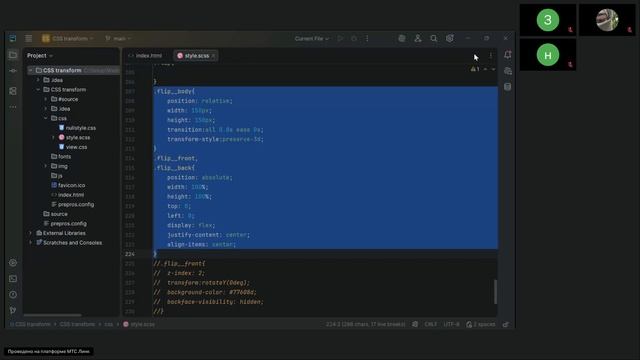Select view.css in project tree

[73, 147]
